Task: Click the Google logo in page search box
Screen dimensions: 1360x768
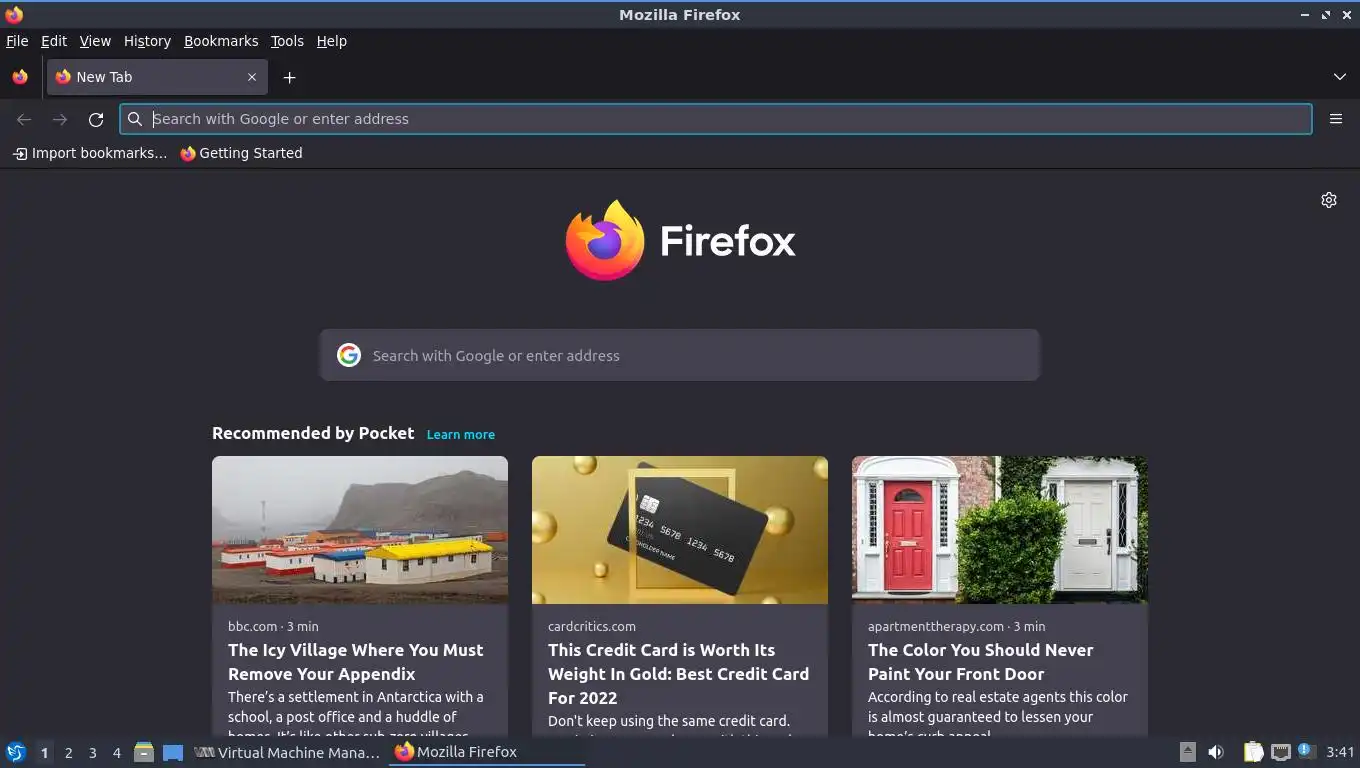Action: (348, 355)
